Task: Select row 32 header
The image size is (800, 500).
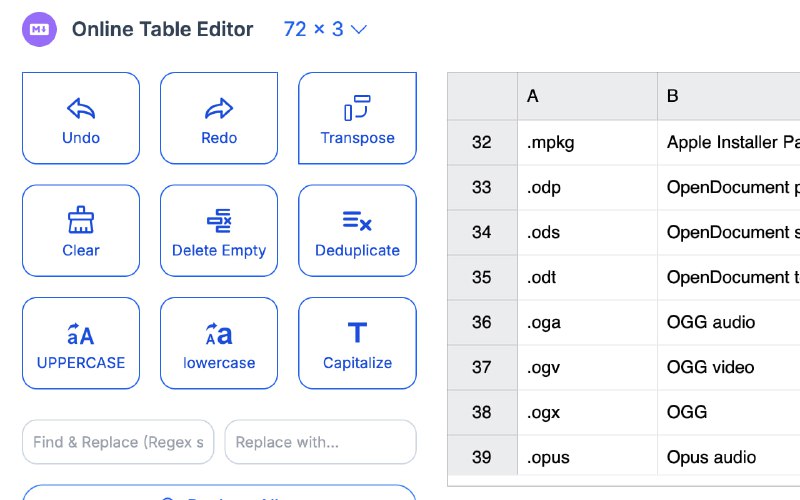Action: coord(482,143)
